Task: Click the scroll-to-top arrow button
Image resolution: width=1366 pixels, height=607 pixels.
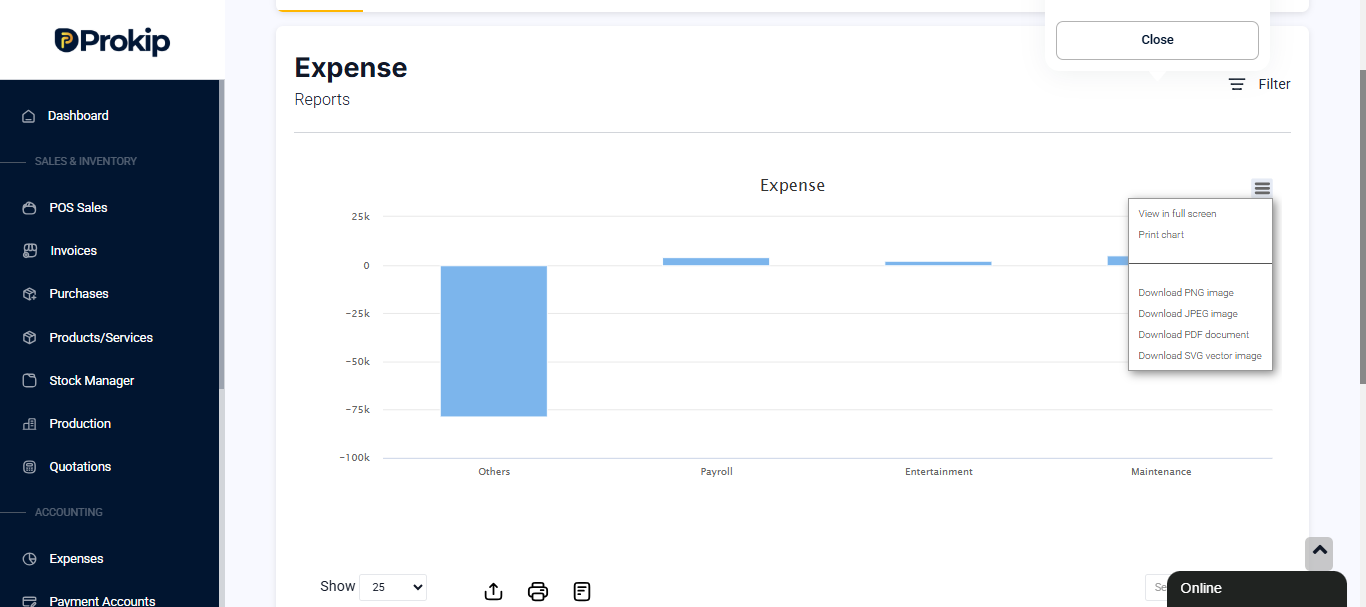Action: click(x=1319, y=553)
